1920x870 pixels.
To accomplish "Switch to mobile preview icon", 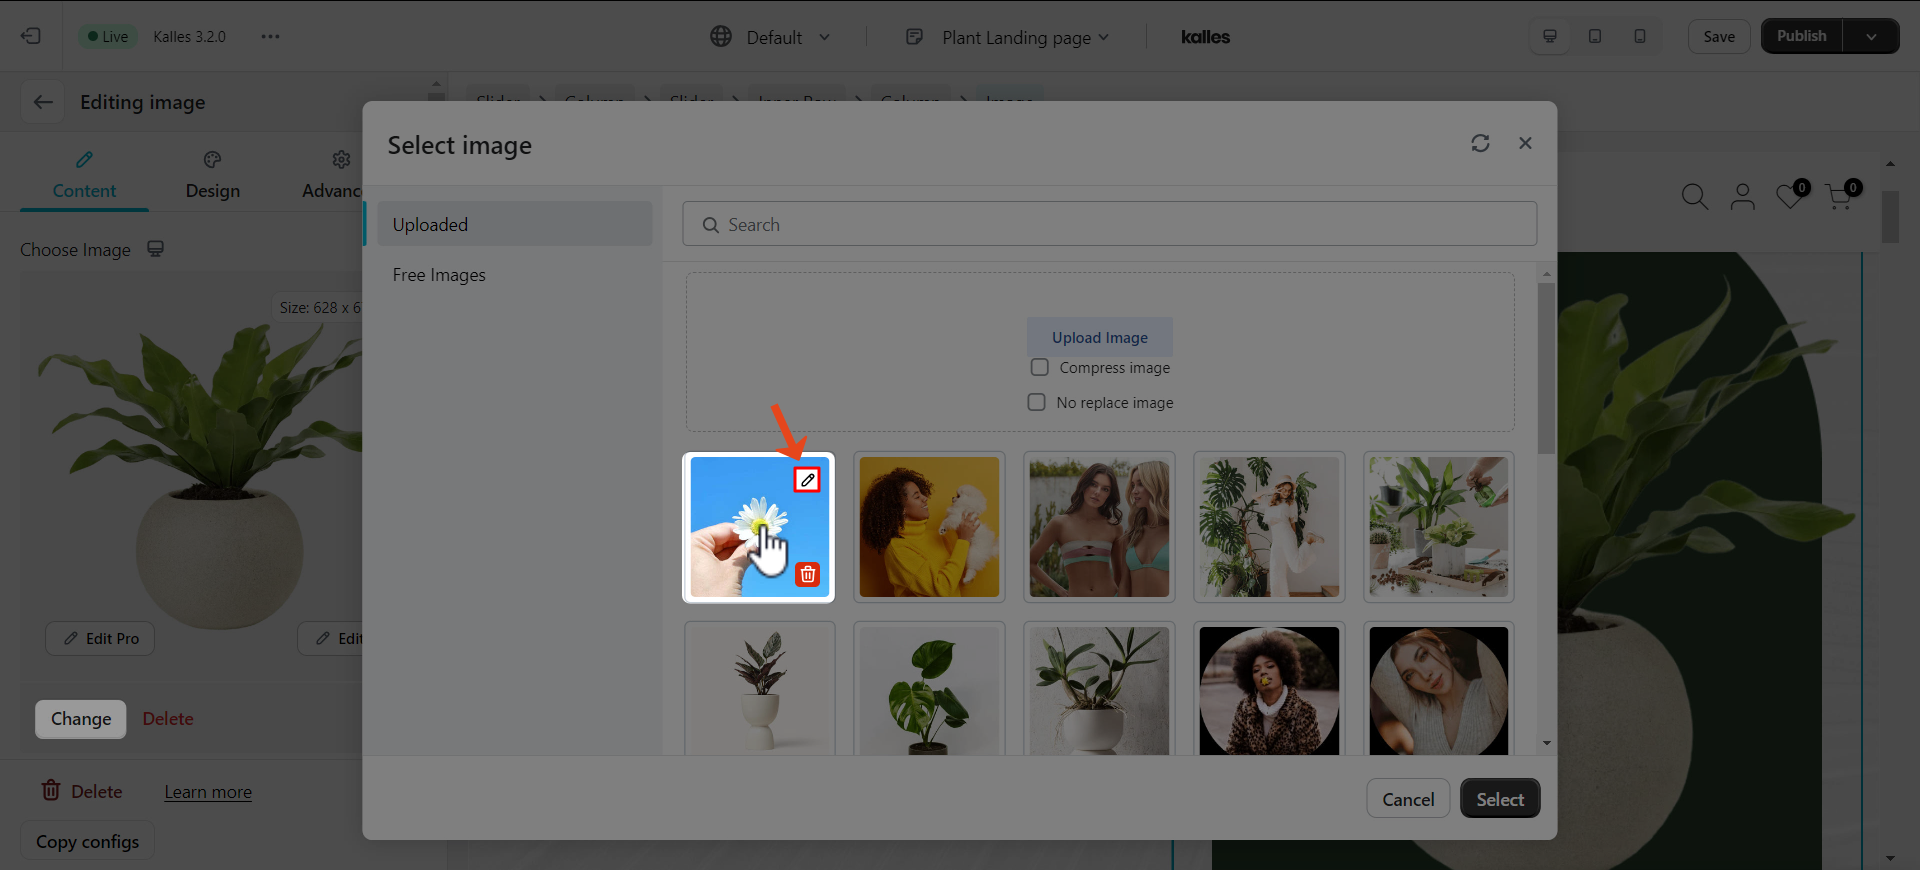I will [1640, 36].
